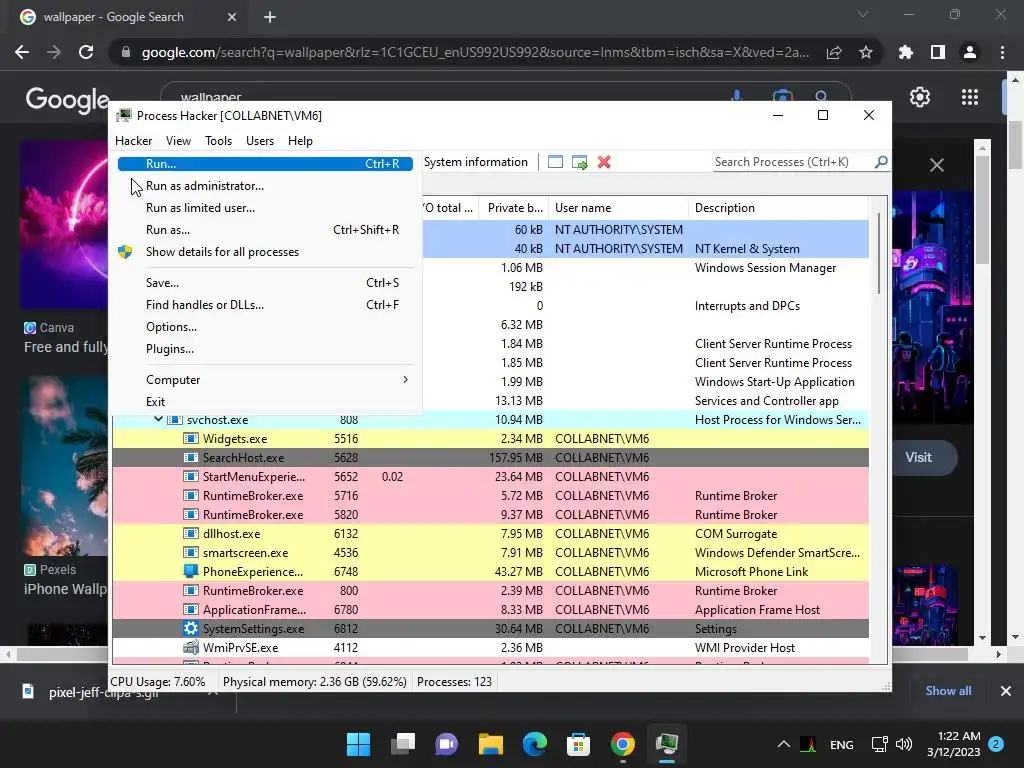Open Microsoft Store from taskbar

(579, 744)
